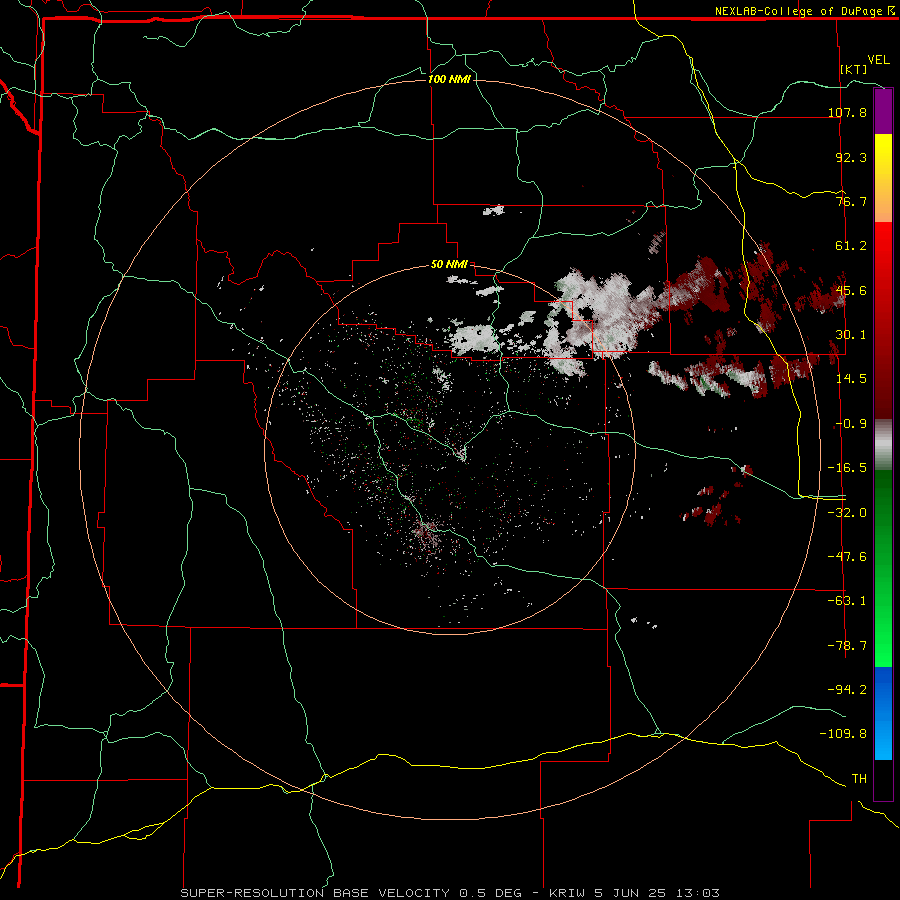The image size is (900, 900).
Task: Click the purple segment of the color bar
Action: click(x=883, y=112)
